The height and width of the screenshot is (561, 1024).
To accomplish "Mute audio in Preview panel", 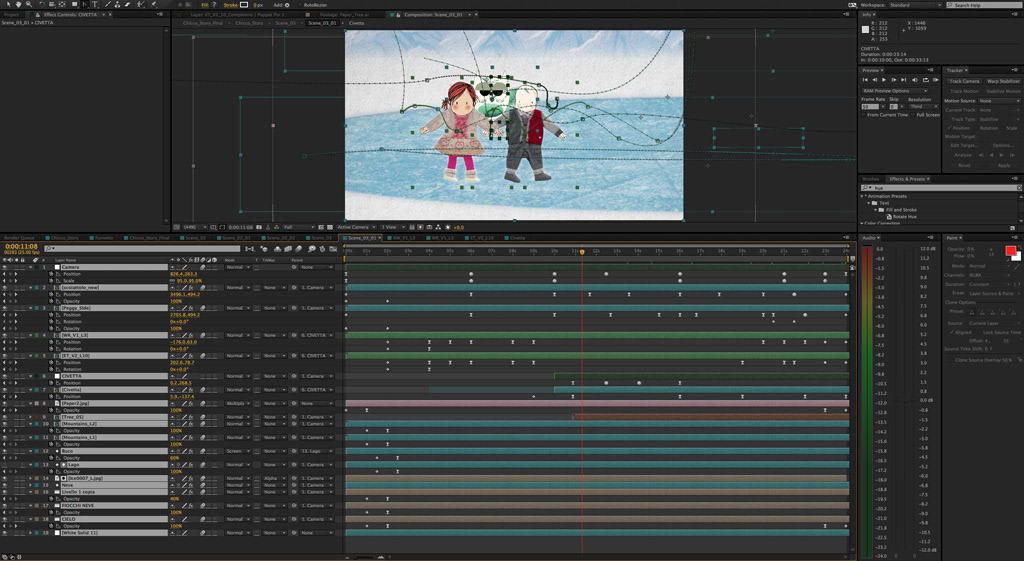I will coord(914,80).
